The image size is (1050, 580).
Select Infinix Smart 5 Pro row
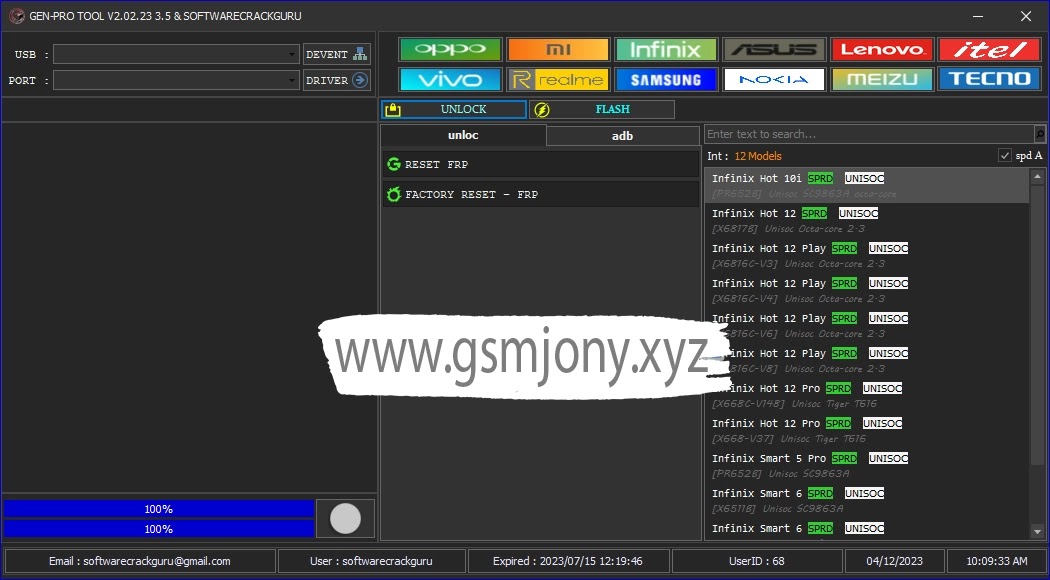[x=867, y=465]
